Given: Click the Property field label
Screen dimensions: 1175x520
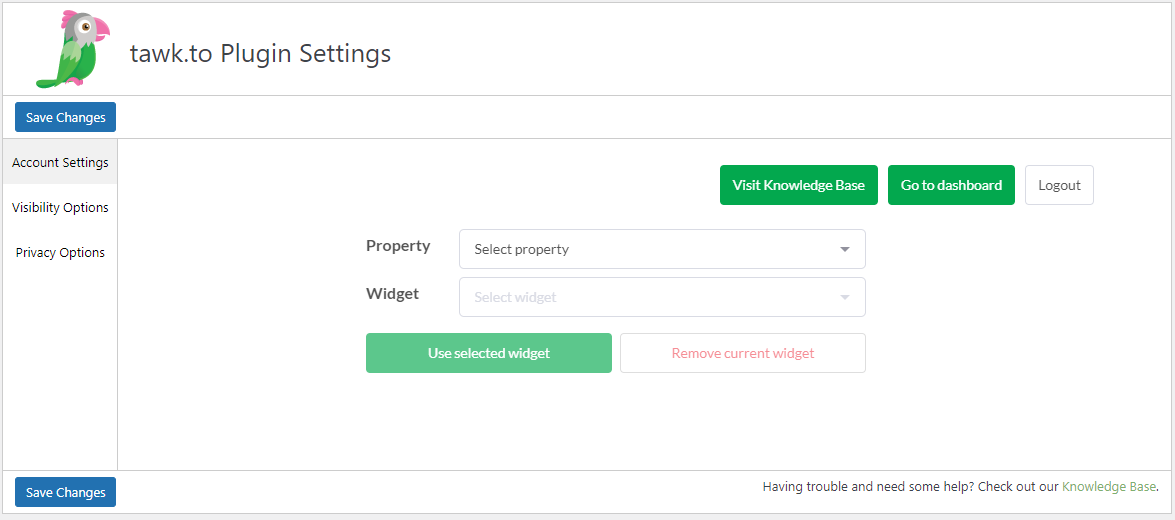Looking at the screenshot, I should pos(398,246).
